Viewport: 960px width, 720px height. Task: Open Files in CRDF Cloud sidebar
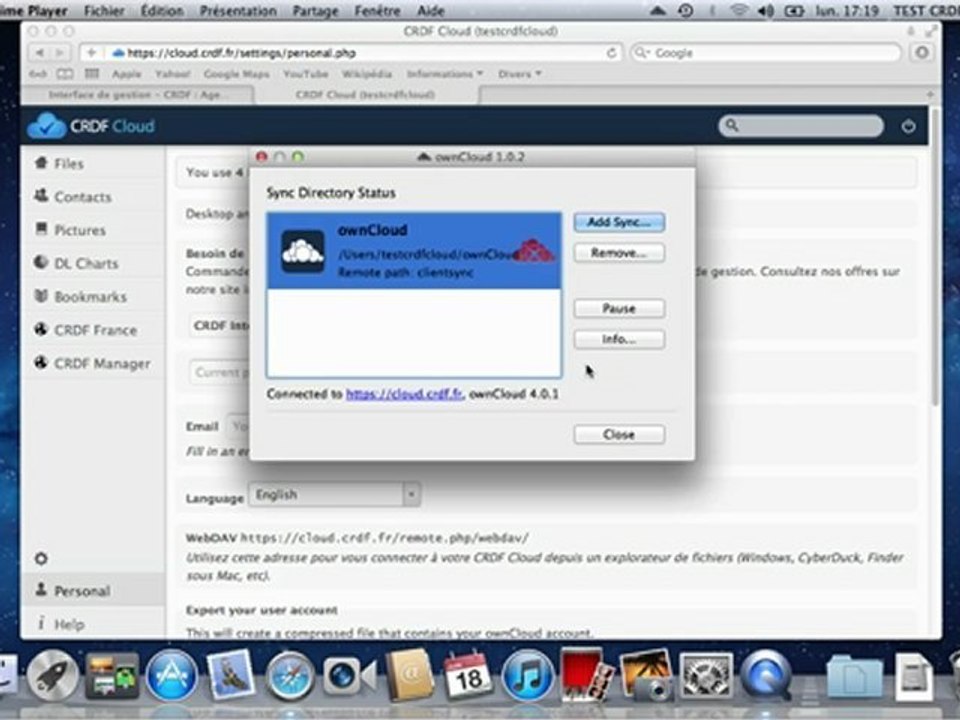click(59, 163)
